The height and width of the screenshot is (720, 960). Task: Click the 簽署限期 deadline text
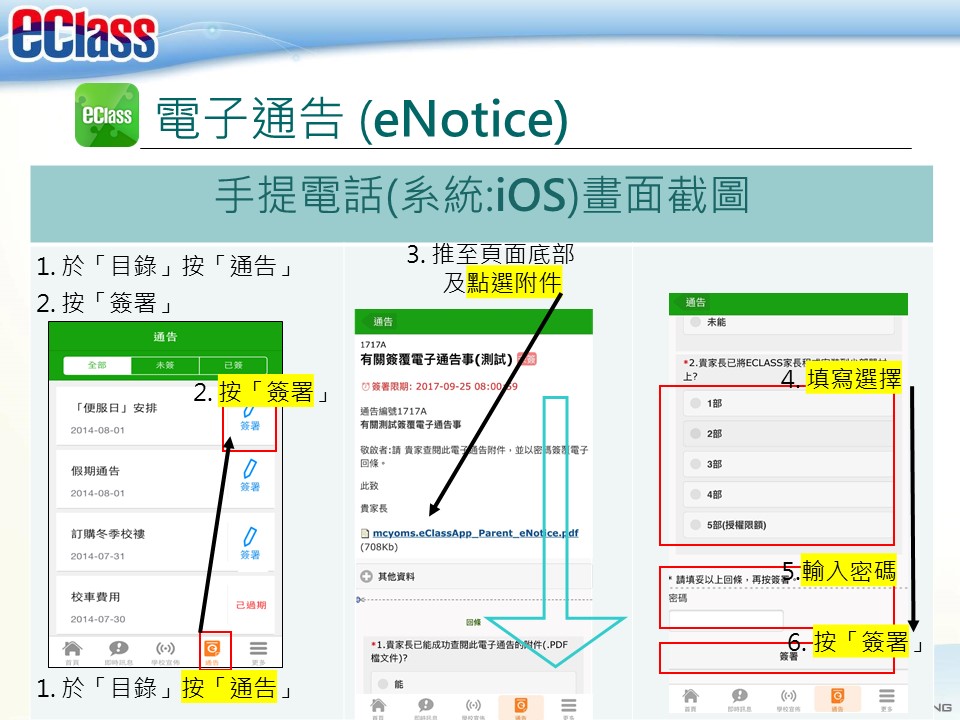pyautogui.click(x=439, y=386)
